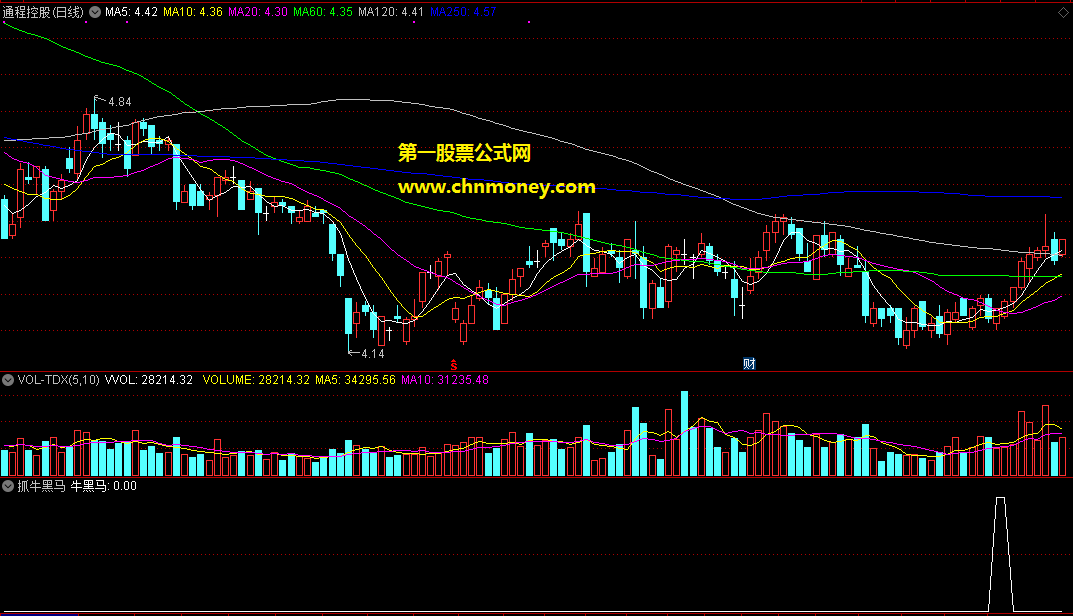Click the red S marker below the chart

pos(453,365)
